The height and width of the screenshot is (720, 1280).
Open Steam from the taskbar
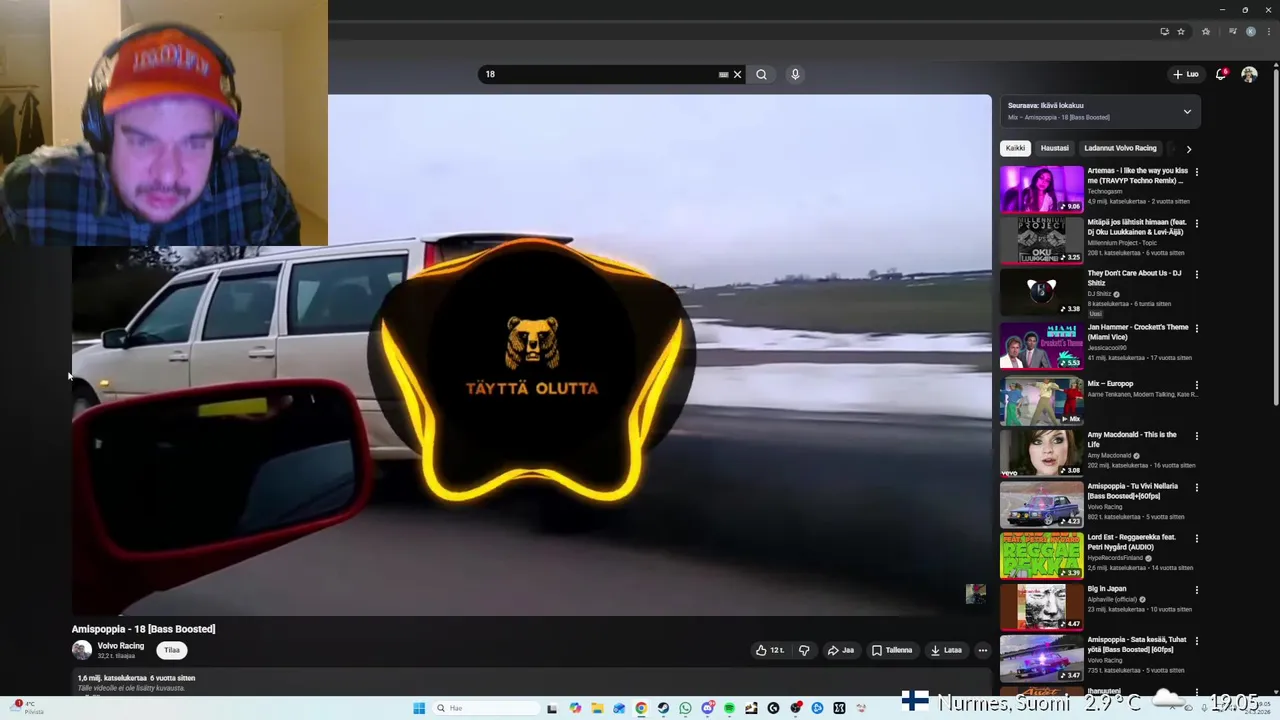(663, 708)
